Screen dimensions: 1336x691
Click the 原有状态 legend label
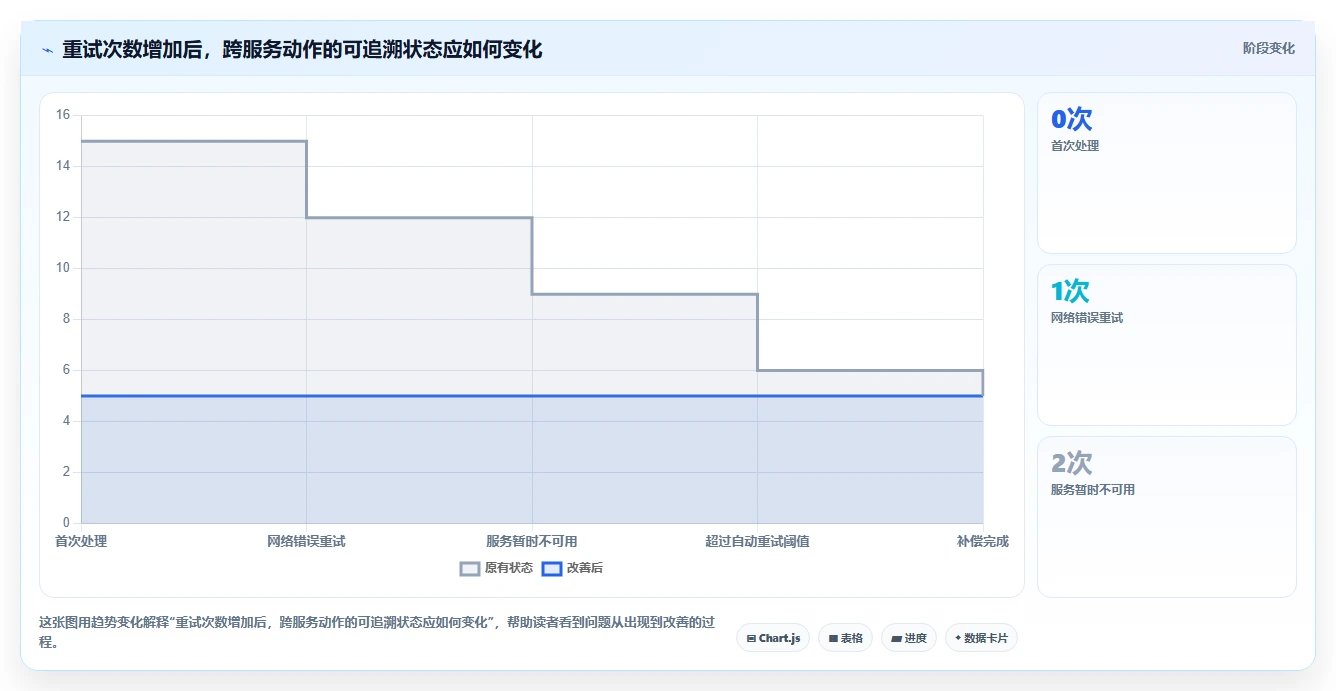pyautogui.click(x=509, y=568)
